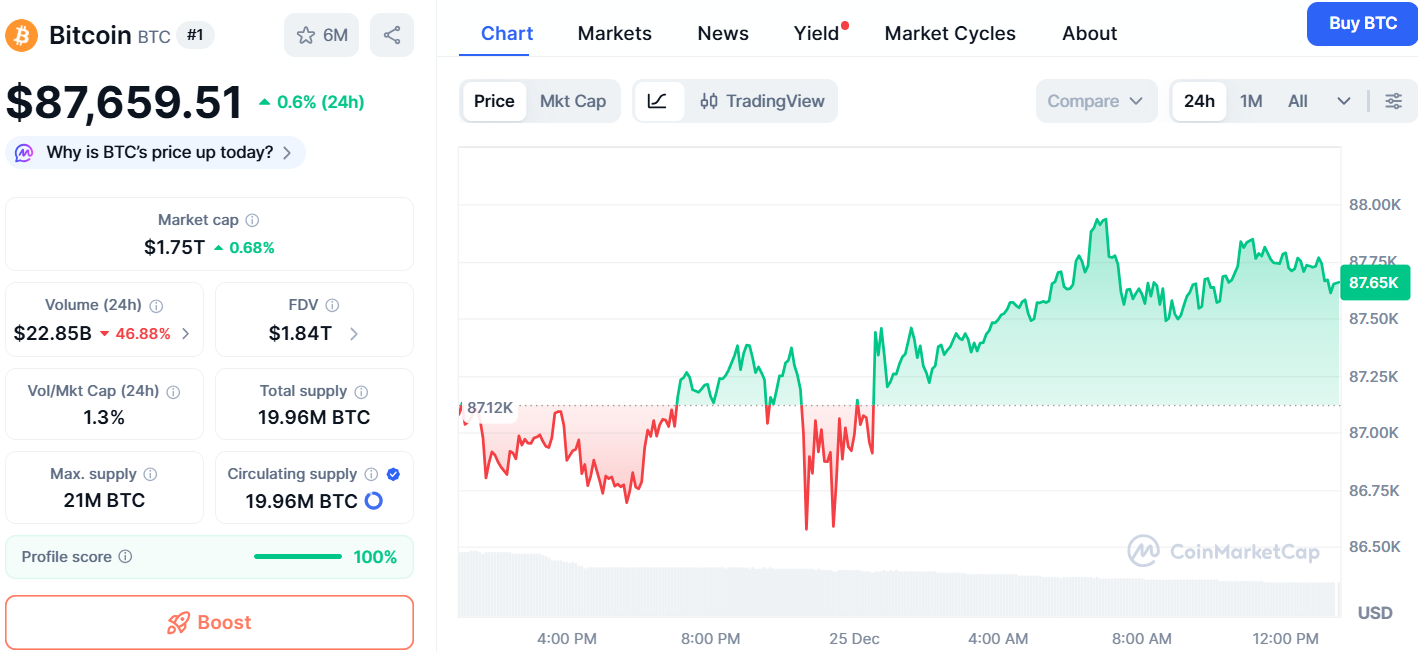Click the share icon button
Viewport: 1418px width, 652px height.
pos(391,35)
